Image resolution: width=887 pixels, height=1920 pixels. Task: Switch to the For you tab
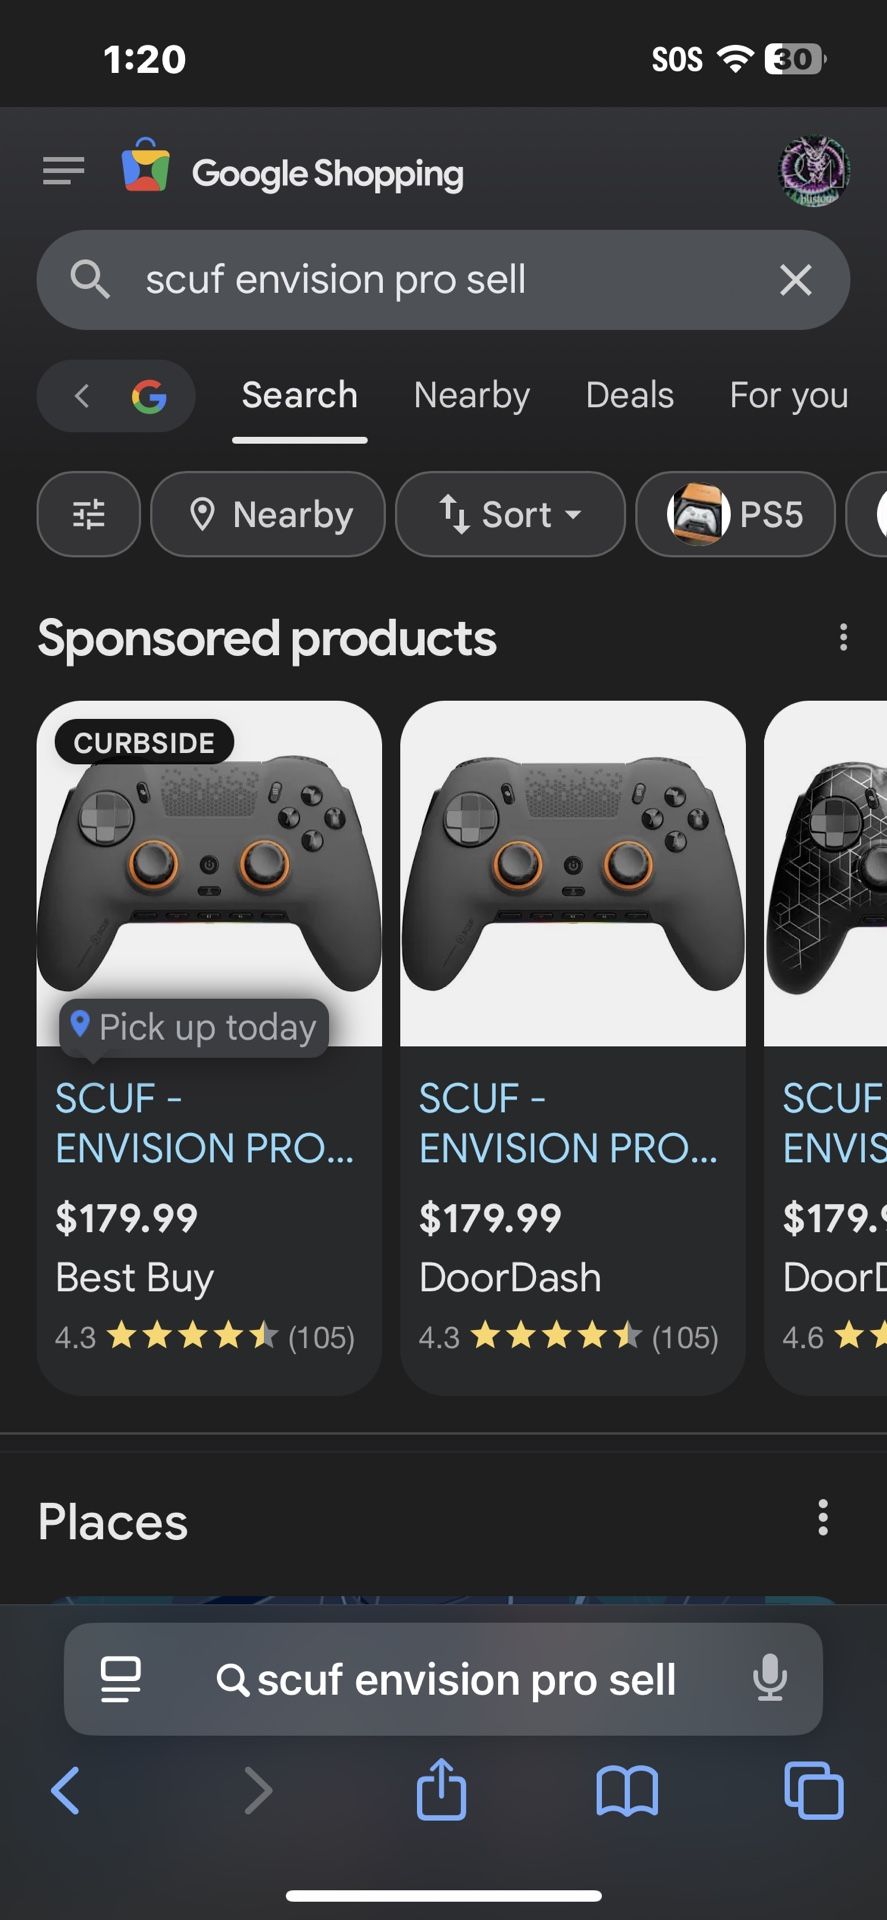tap(788, 395)
